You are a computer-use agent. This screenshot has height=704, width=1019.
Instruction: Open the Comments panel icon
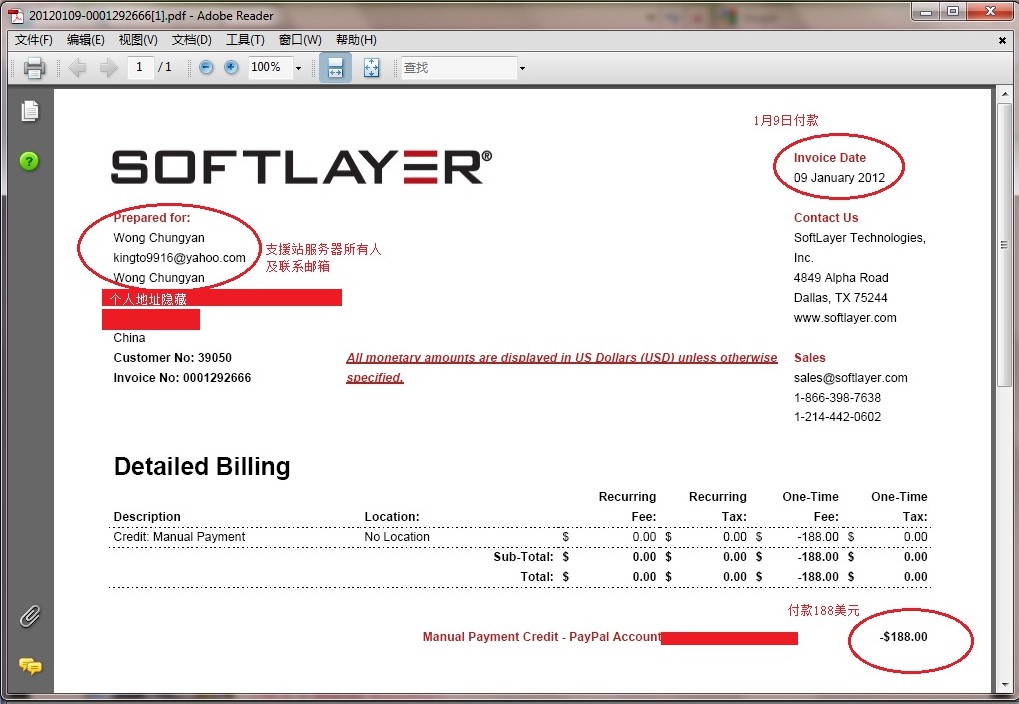(30, 666)
